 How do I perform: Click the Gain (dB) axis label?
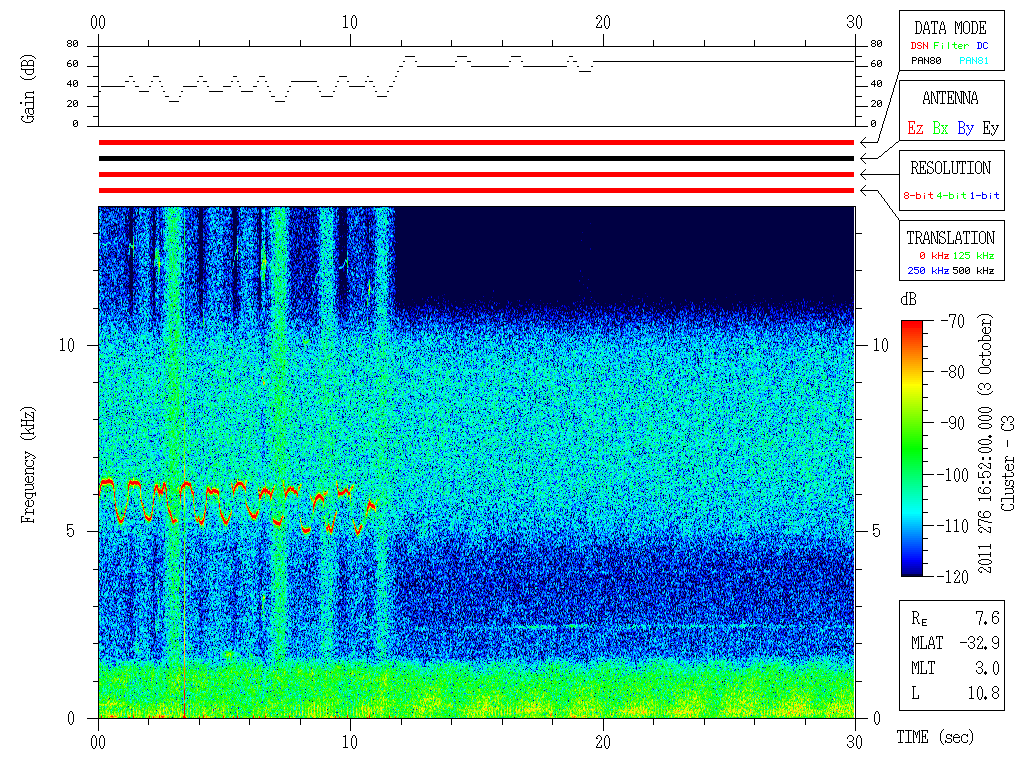(27, 89)
